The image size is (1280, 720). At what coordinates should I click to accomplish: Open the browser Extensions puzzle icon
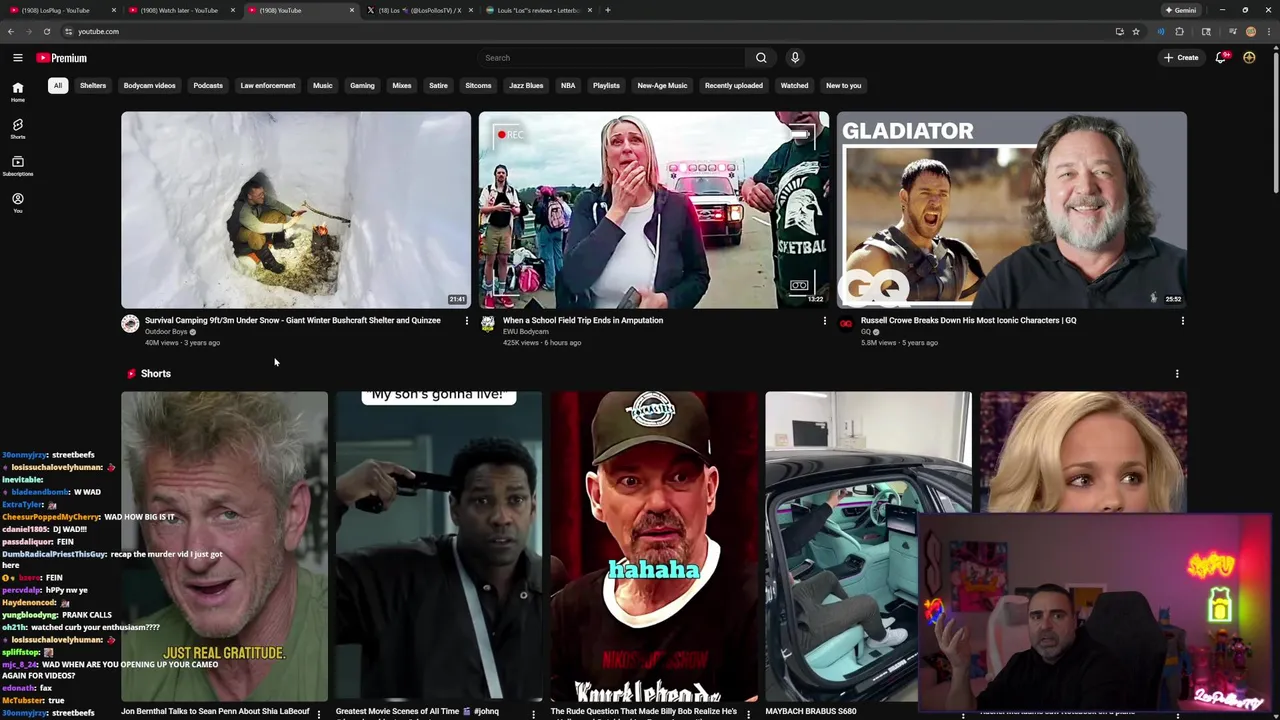(1179, 31)
